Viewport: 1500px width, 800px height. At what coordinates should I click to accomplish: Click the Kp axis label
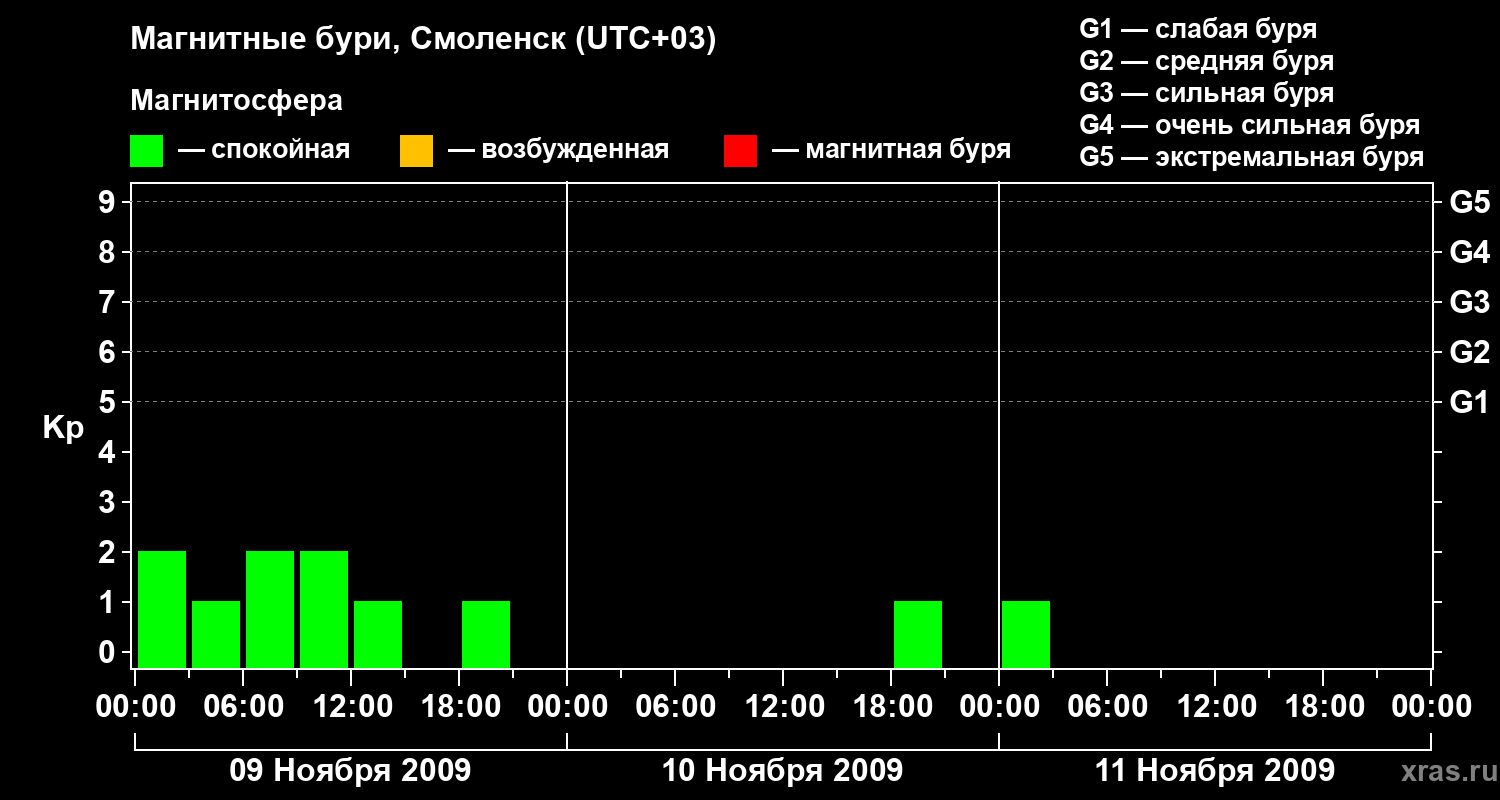[63, 428]
